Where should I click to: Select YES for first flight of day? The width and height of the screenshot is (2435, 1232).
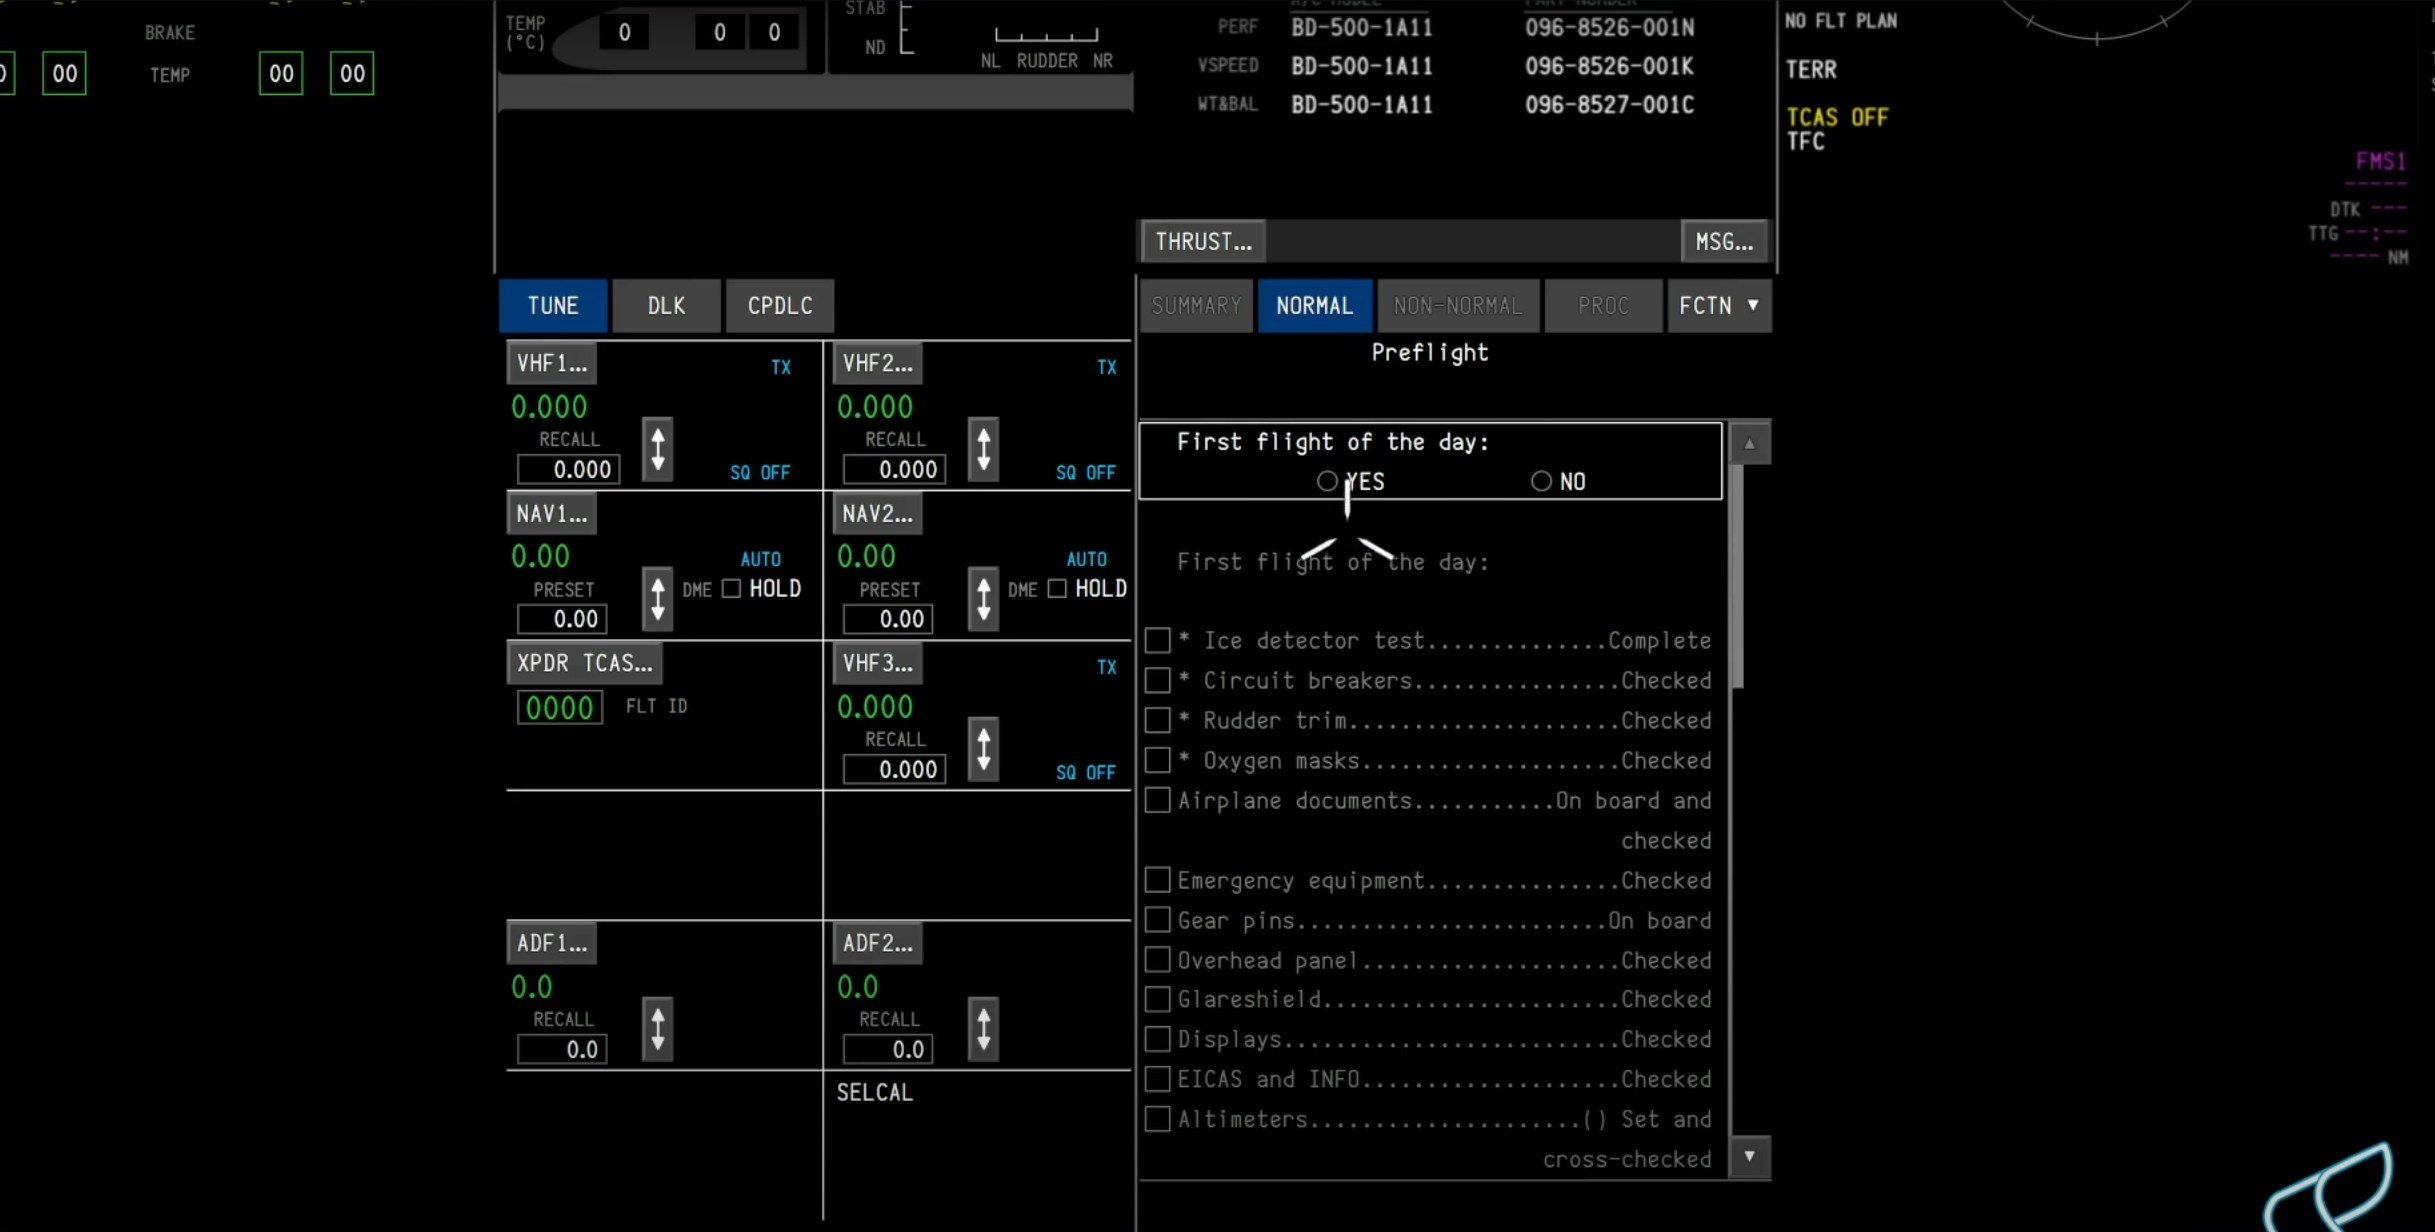[x=1327, y=482]
